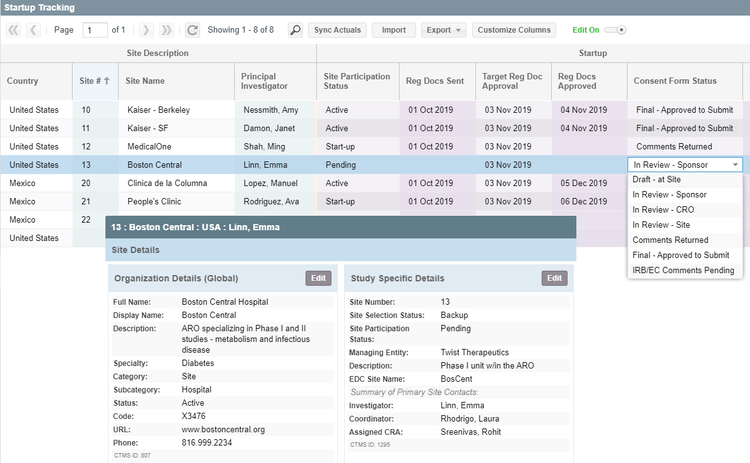Select Comments Returned dropdown option
This screenshot has height=463, width=750.
pyautogui.click(x=685, y=240)
